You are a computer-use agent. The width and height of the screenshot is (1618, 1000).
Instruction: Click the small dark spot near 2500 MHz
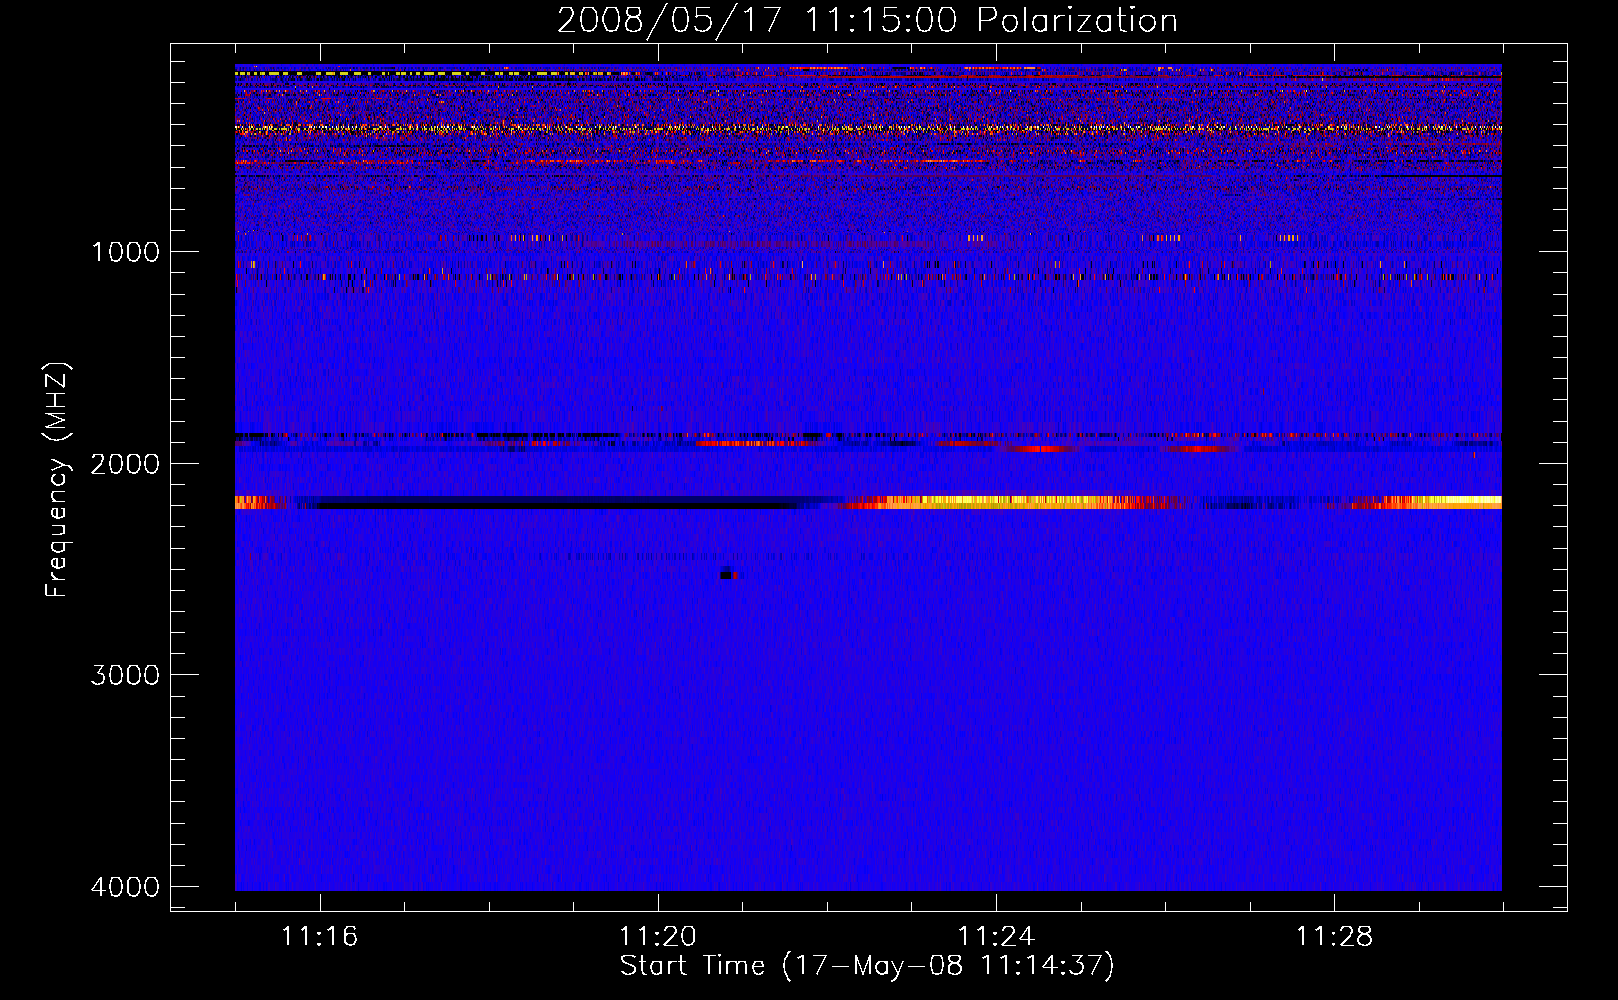[x=728, y=574]
